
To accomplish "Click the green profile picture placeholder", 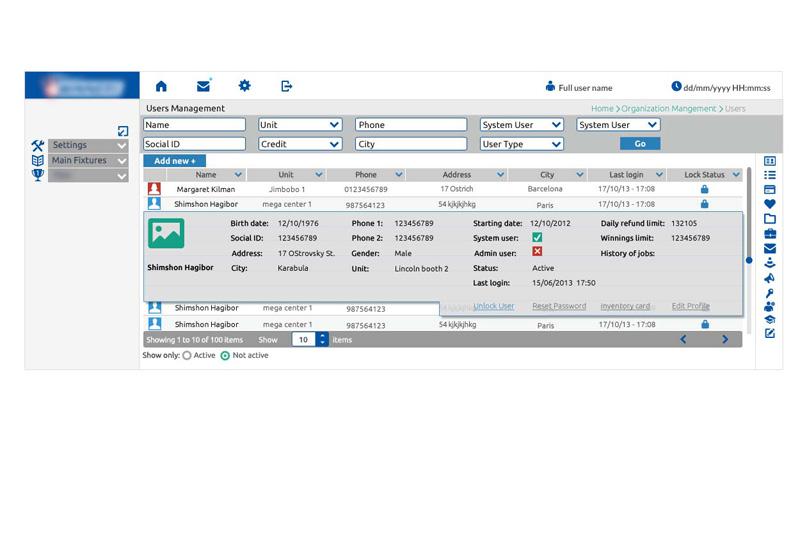I will 166,234.
